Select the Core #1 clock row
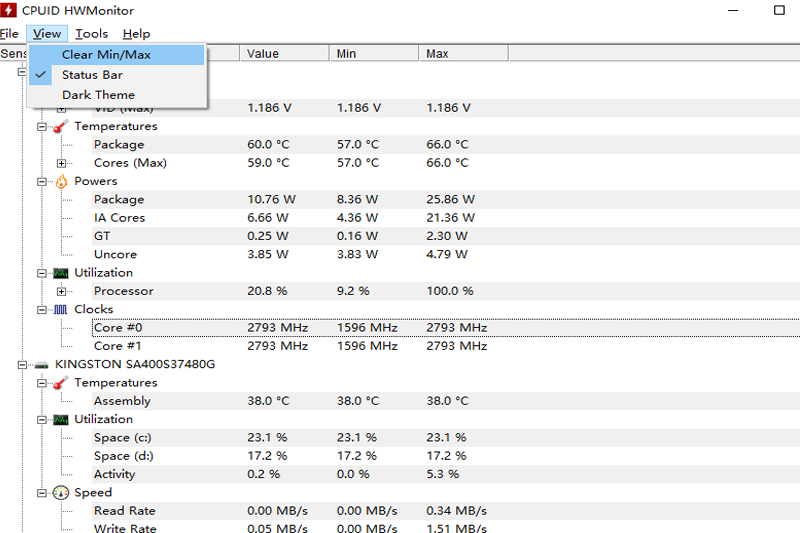 (446, 346)
